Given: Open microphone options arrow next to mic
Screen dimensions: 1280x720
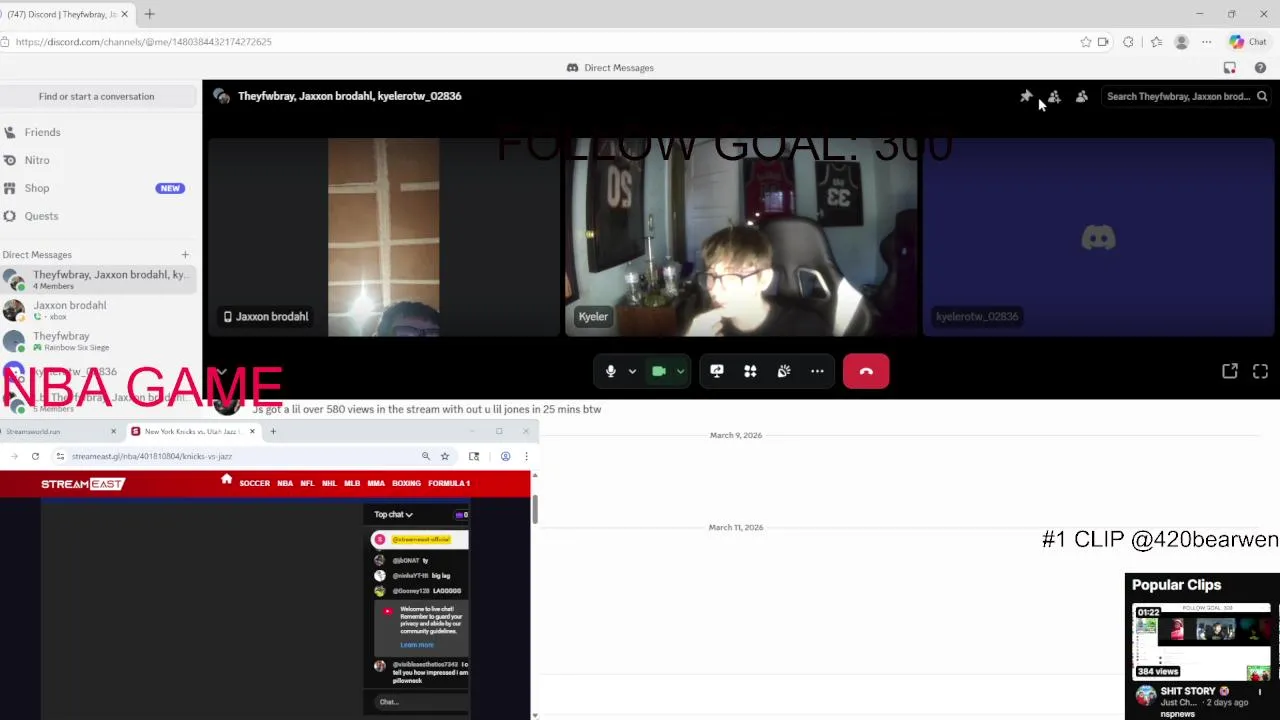Looking at the screenshot, I should [632, 371].
